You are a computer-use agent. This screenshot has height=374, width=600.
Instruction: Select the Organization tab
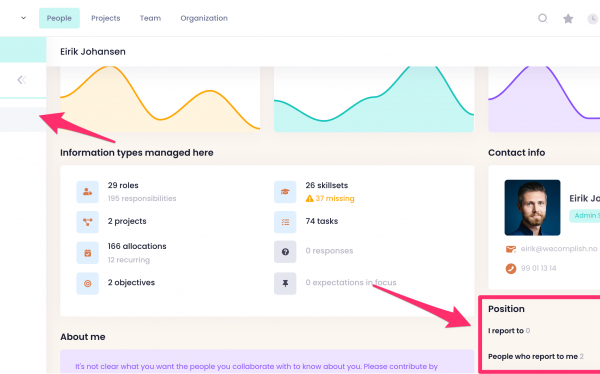pos(204,18)
